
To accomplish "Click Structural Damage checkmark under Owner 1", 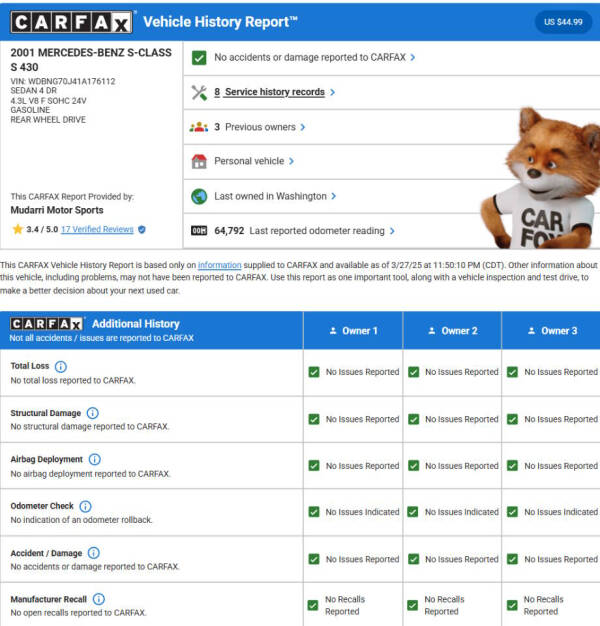I will 314,419.
